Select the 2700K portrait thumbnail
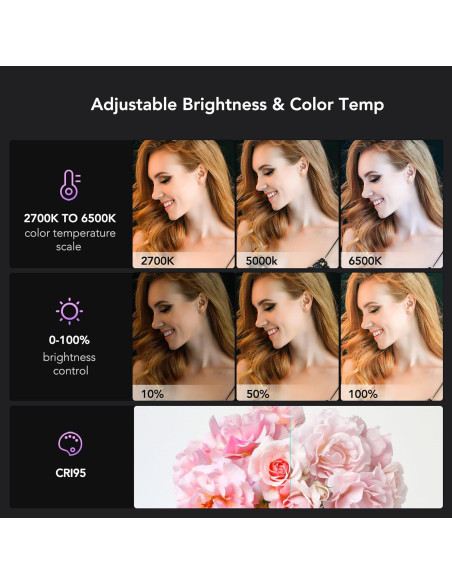 click(x=184, y=204)
